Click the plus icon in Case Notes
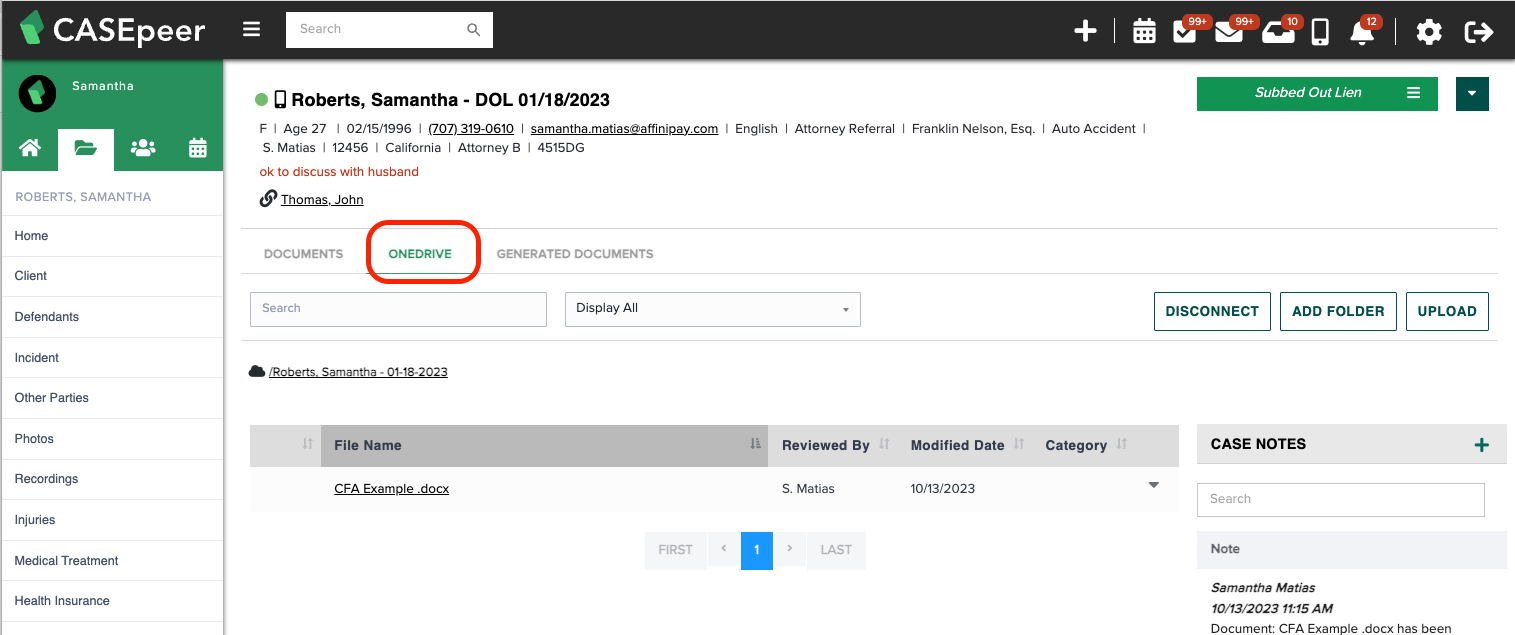Image resolution: width=1515 pixels, height=635 pixels. pos(1482,445)
